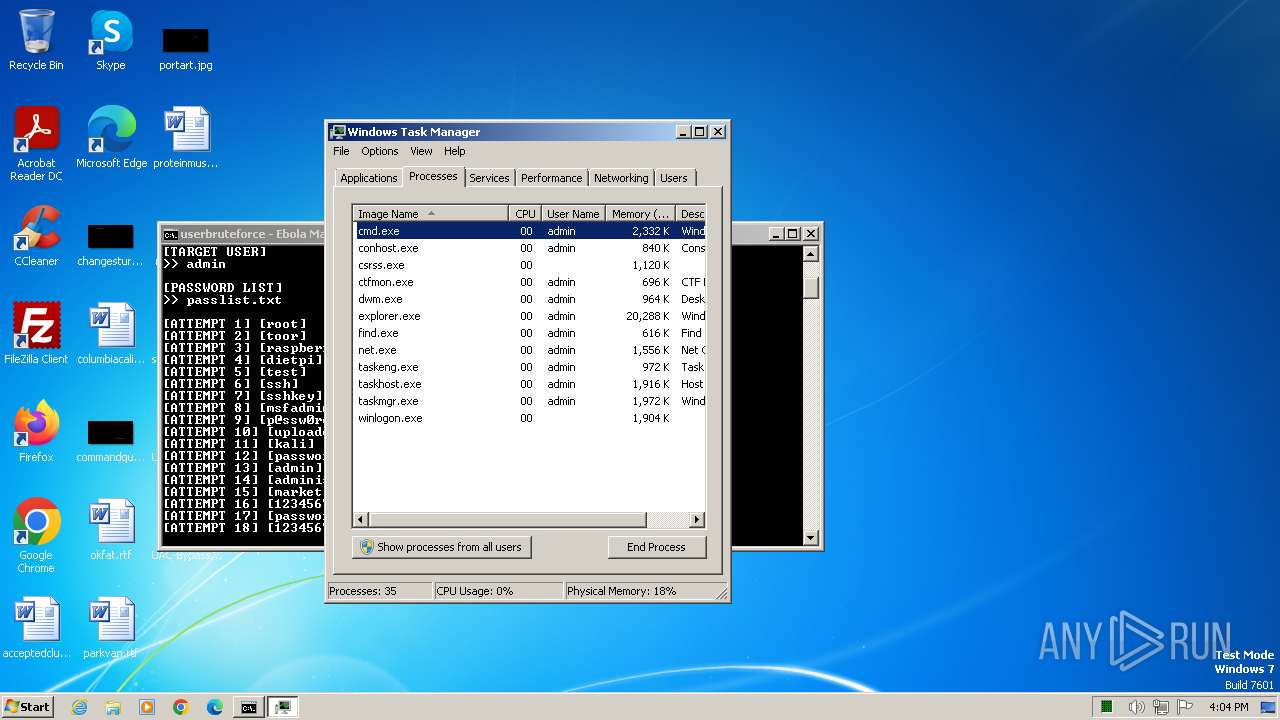Switch to the Applications tab
This screenshot has width=1280, height=720.
(369, 178)
